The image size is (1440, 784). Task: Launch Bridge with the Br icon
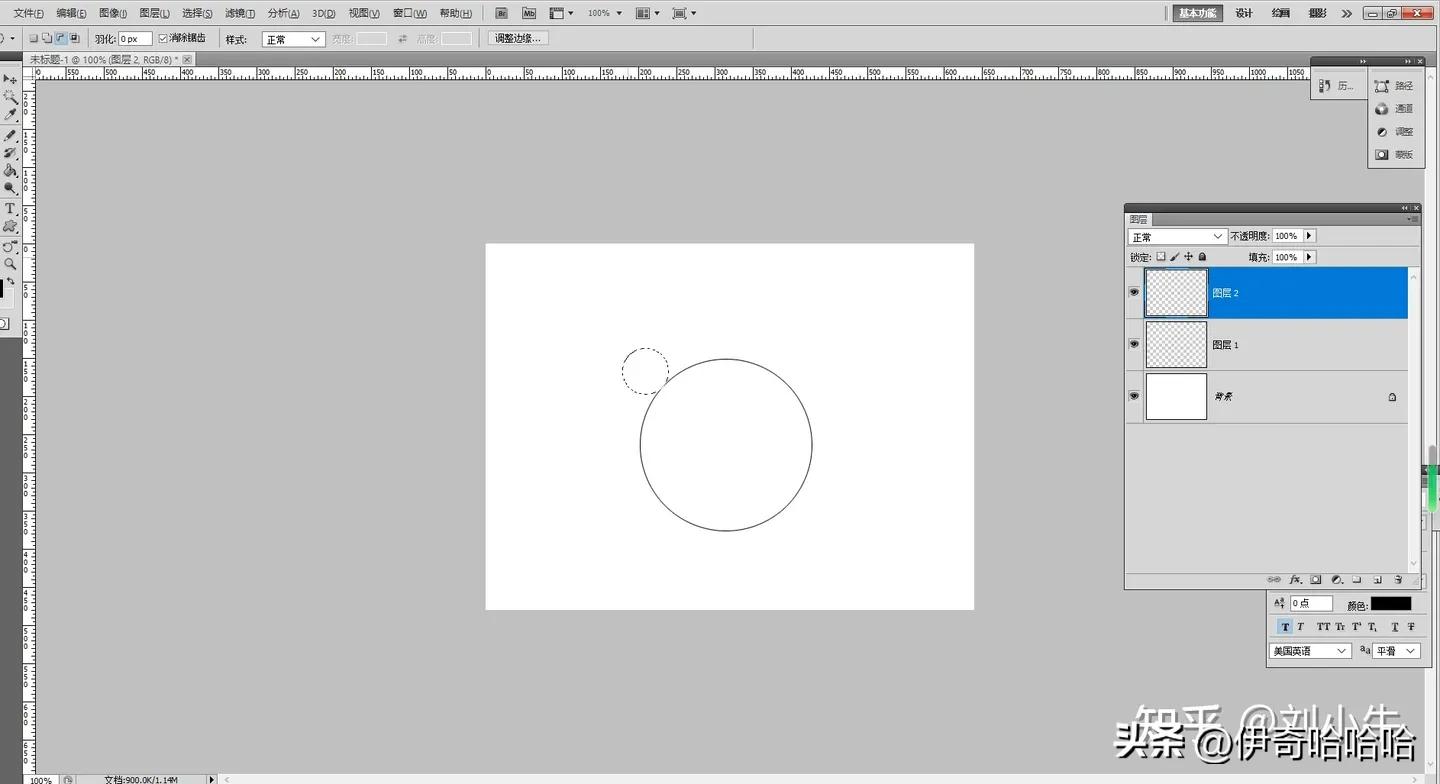[x=502, y=13]
